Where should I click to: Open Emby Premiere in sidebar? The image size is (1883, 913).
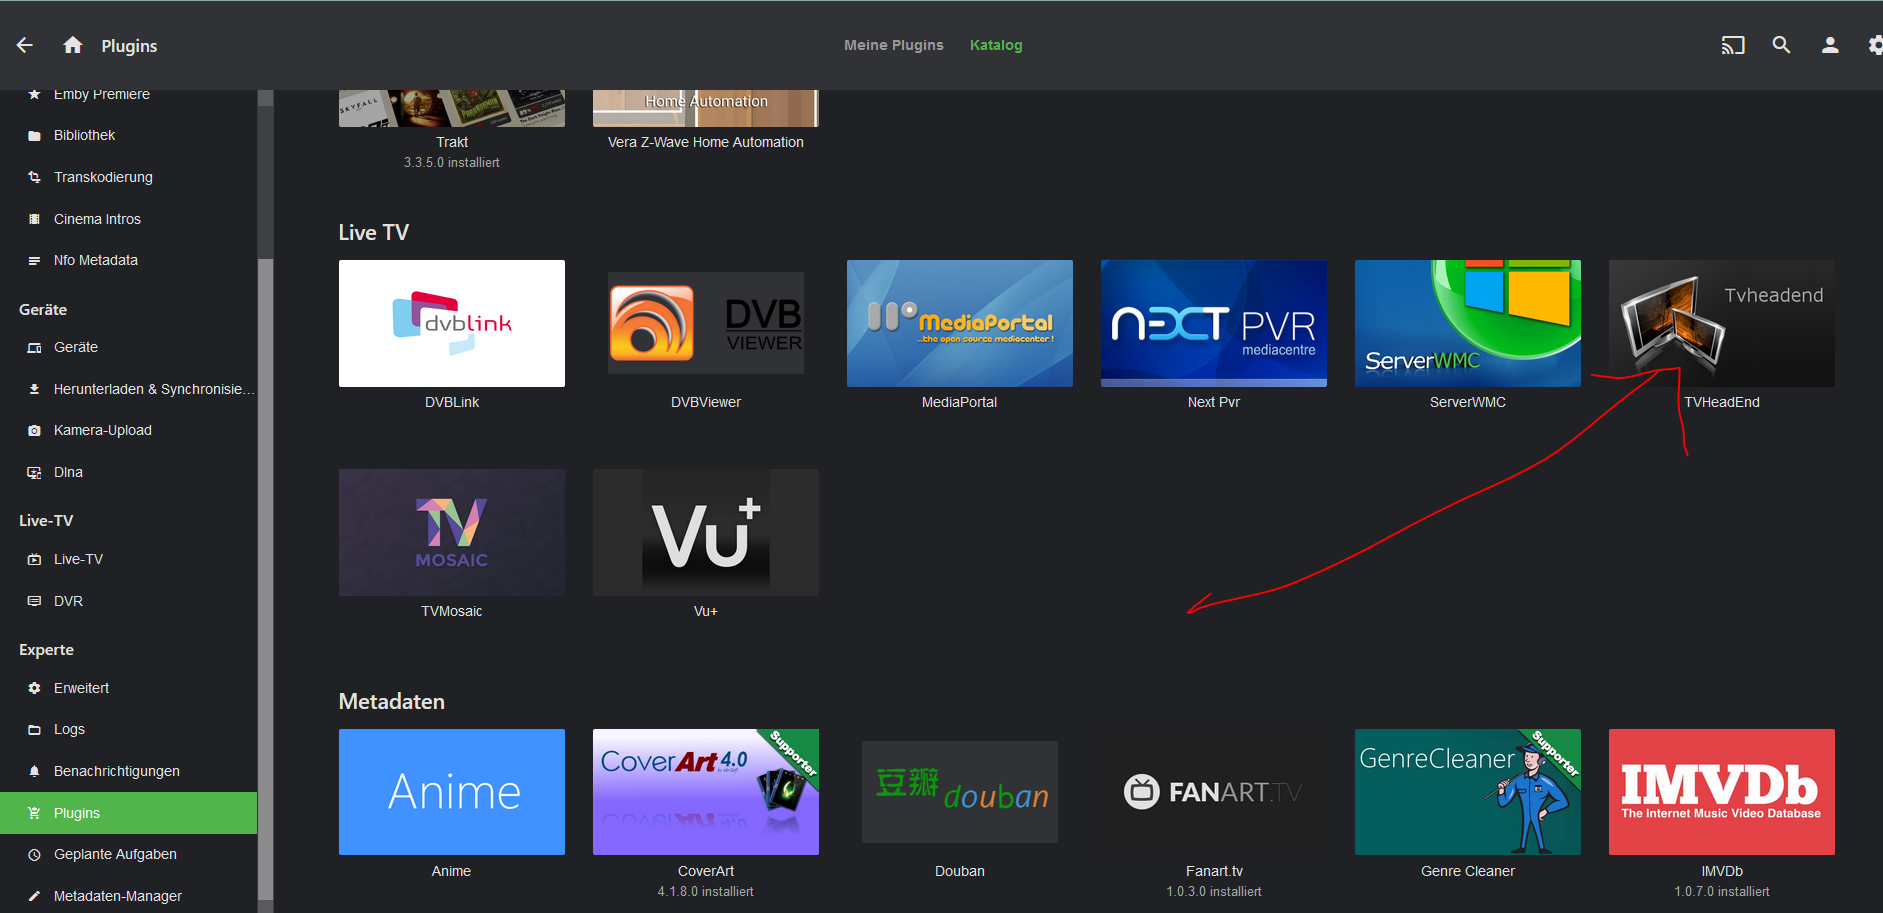tap(102, 94)
